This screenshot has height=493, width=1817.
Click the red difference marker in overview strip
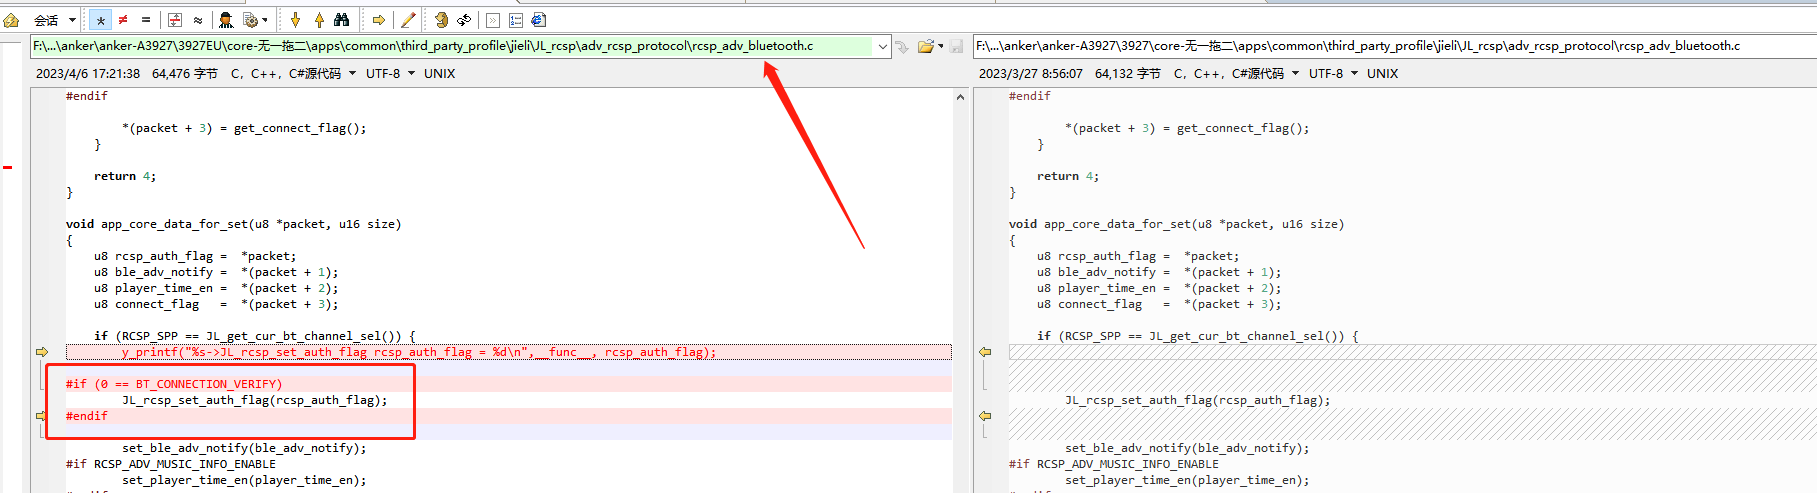[7, 167]
